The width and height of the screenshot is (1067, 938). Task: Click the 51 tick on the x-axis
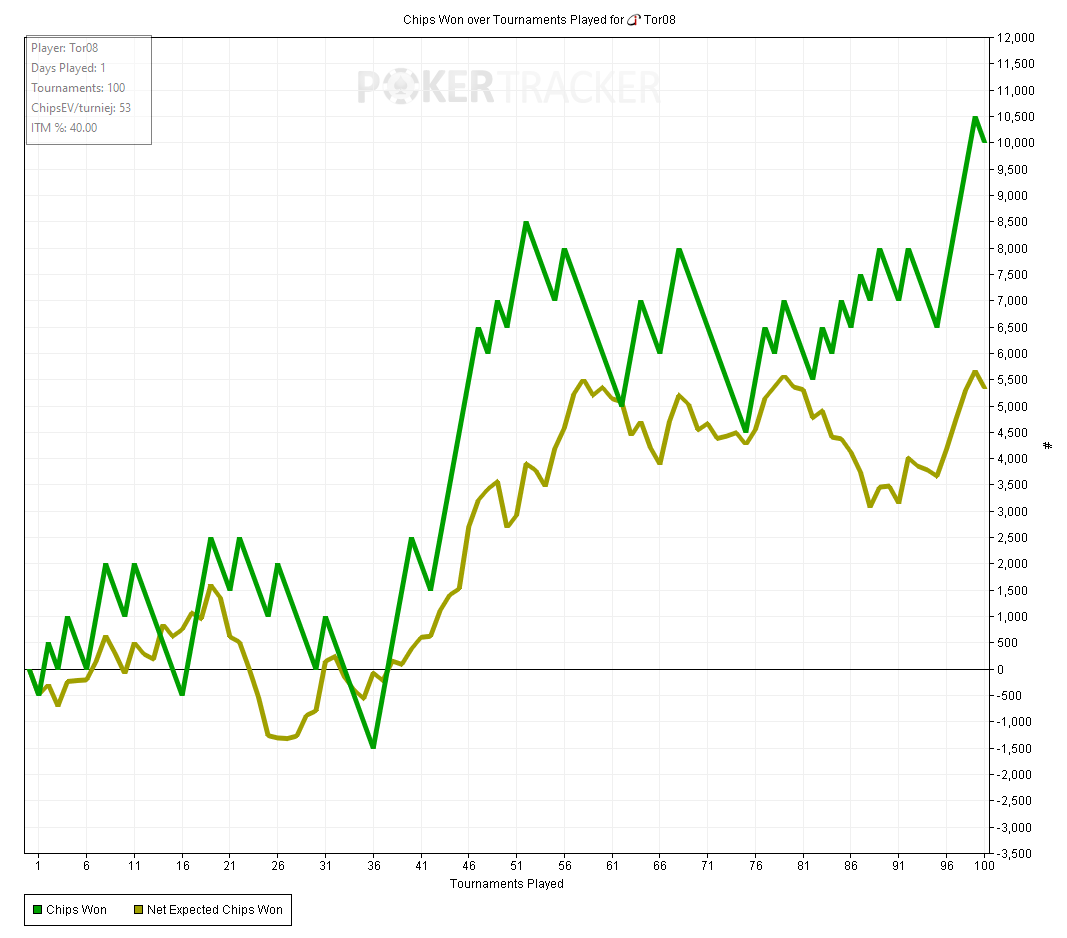(x=515, y=865)
